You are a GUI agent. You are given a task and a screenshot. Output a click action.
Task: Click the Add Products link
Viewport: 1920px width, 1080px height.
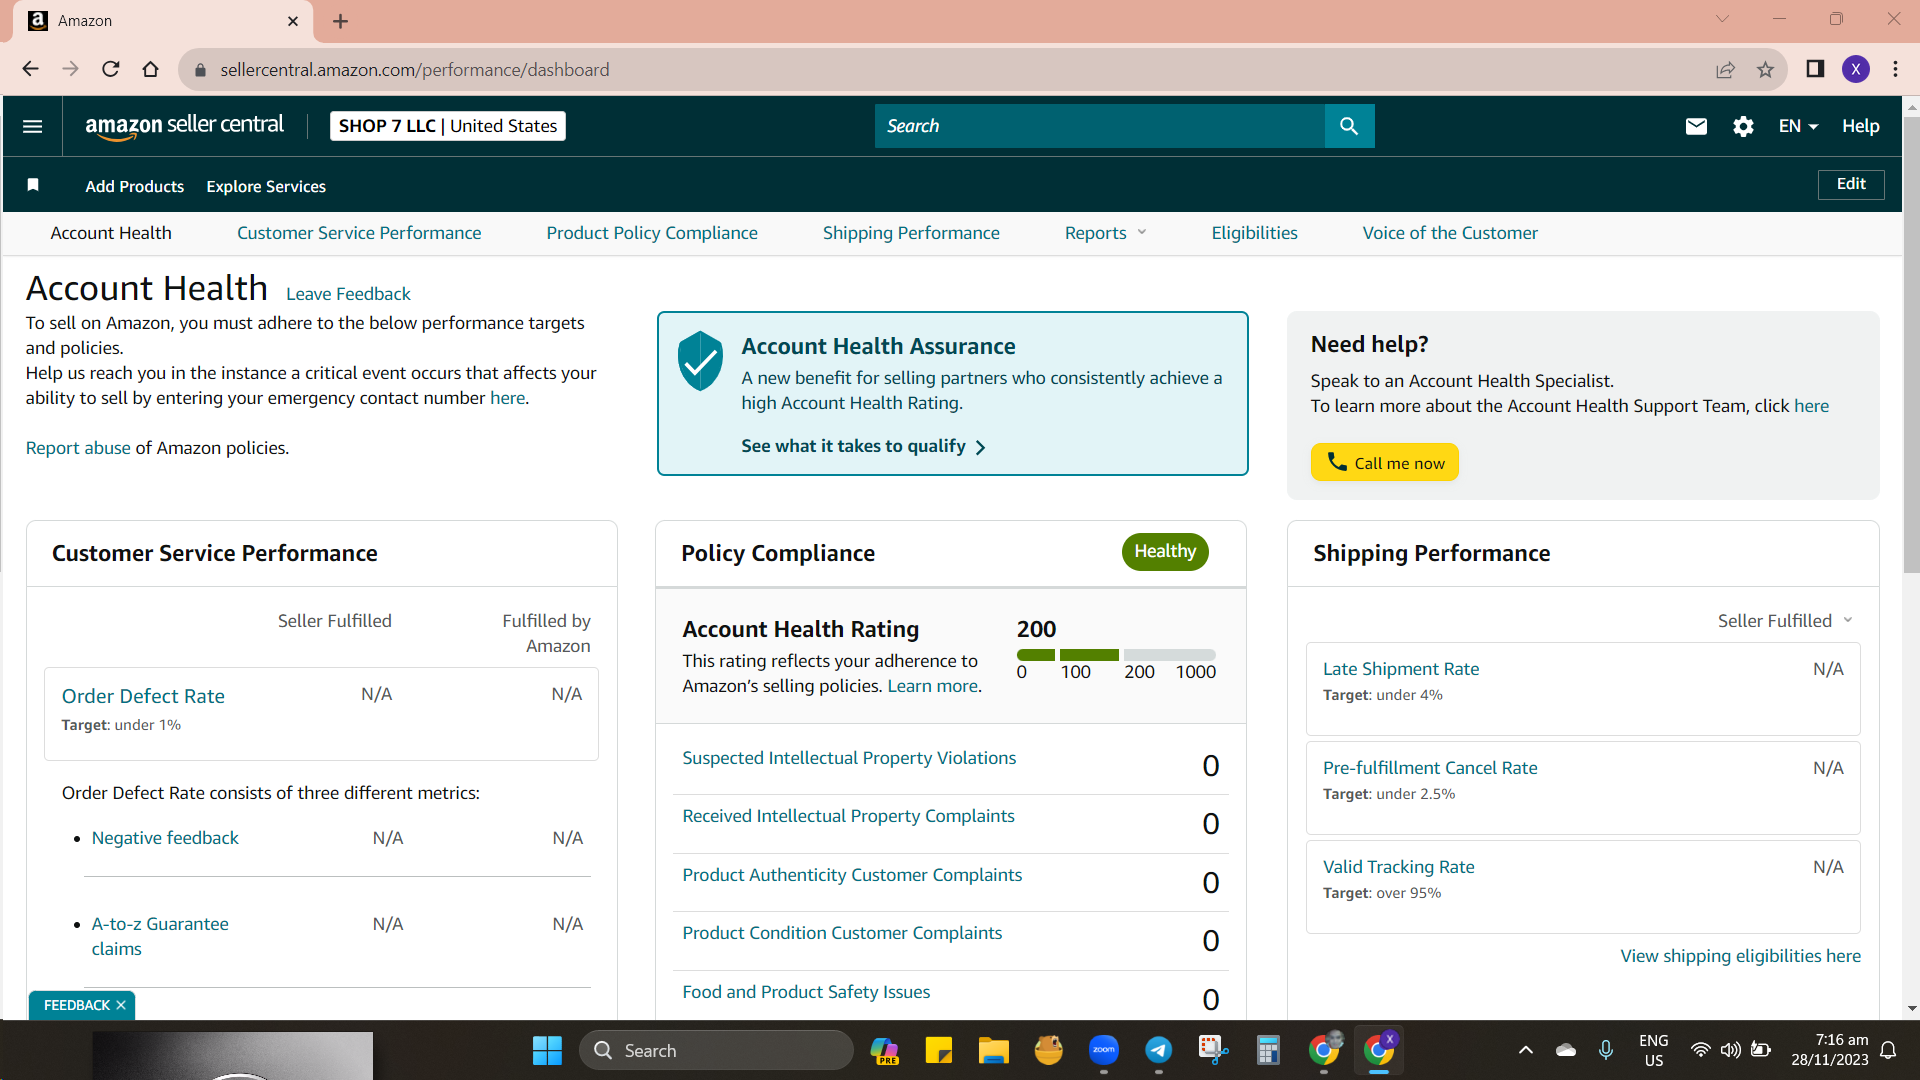135,186
